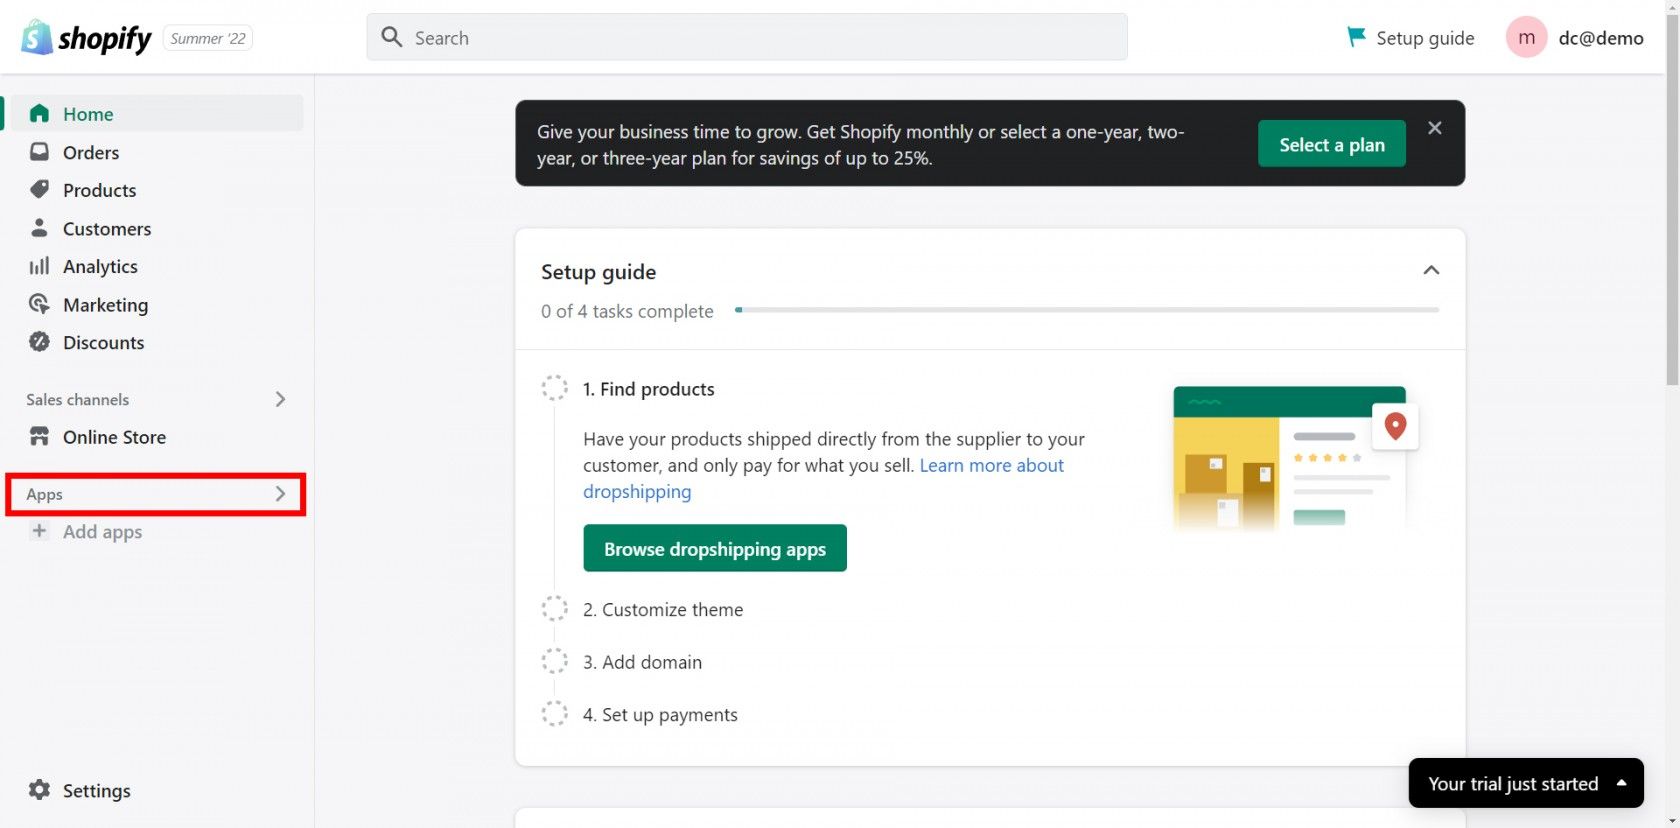Open Analytics via its bar chart icon
The height and width of the screenshot is (828, 1680).
click(x=39, y=266)
